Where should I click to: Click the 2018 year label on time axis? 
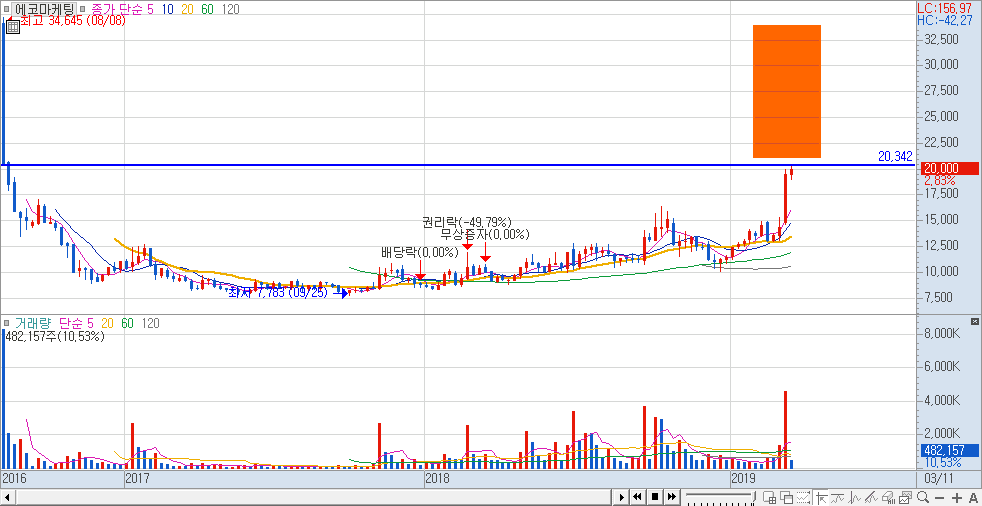click(x=437, y=480)
